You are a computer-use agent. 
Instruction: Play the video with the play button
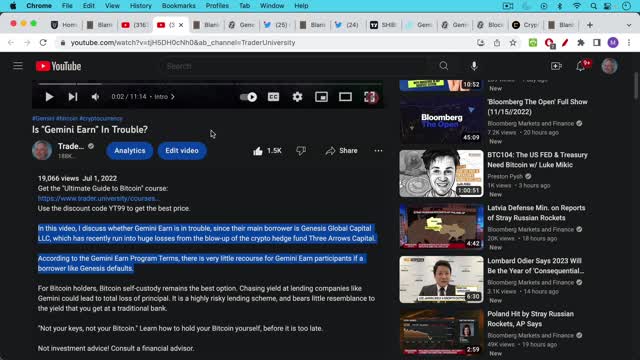tap(49, 97)
